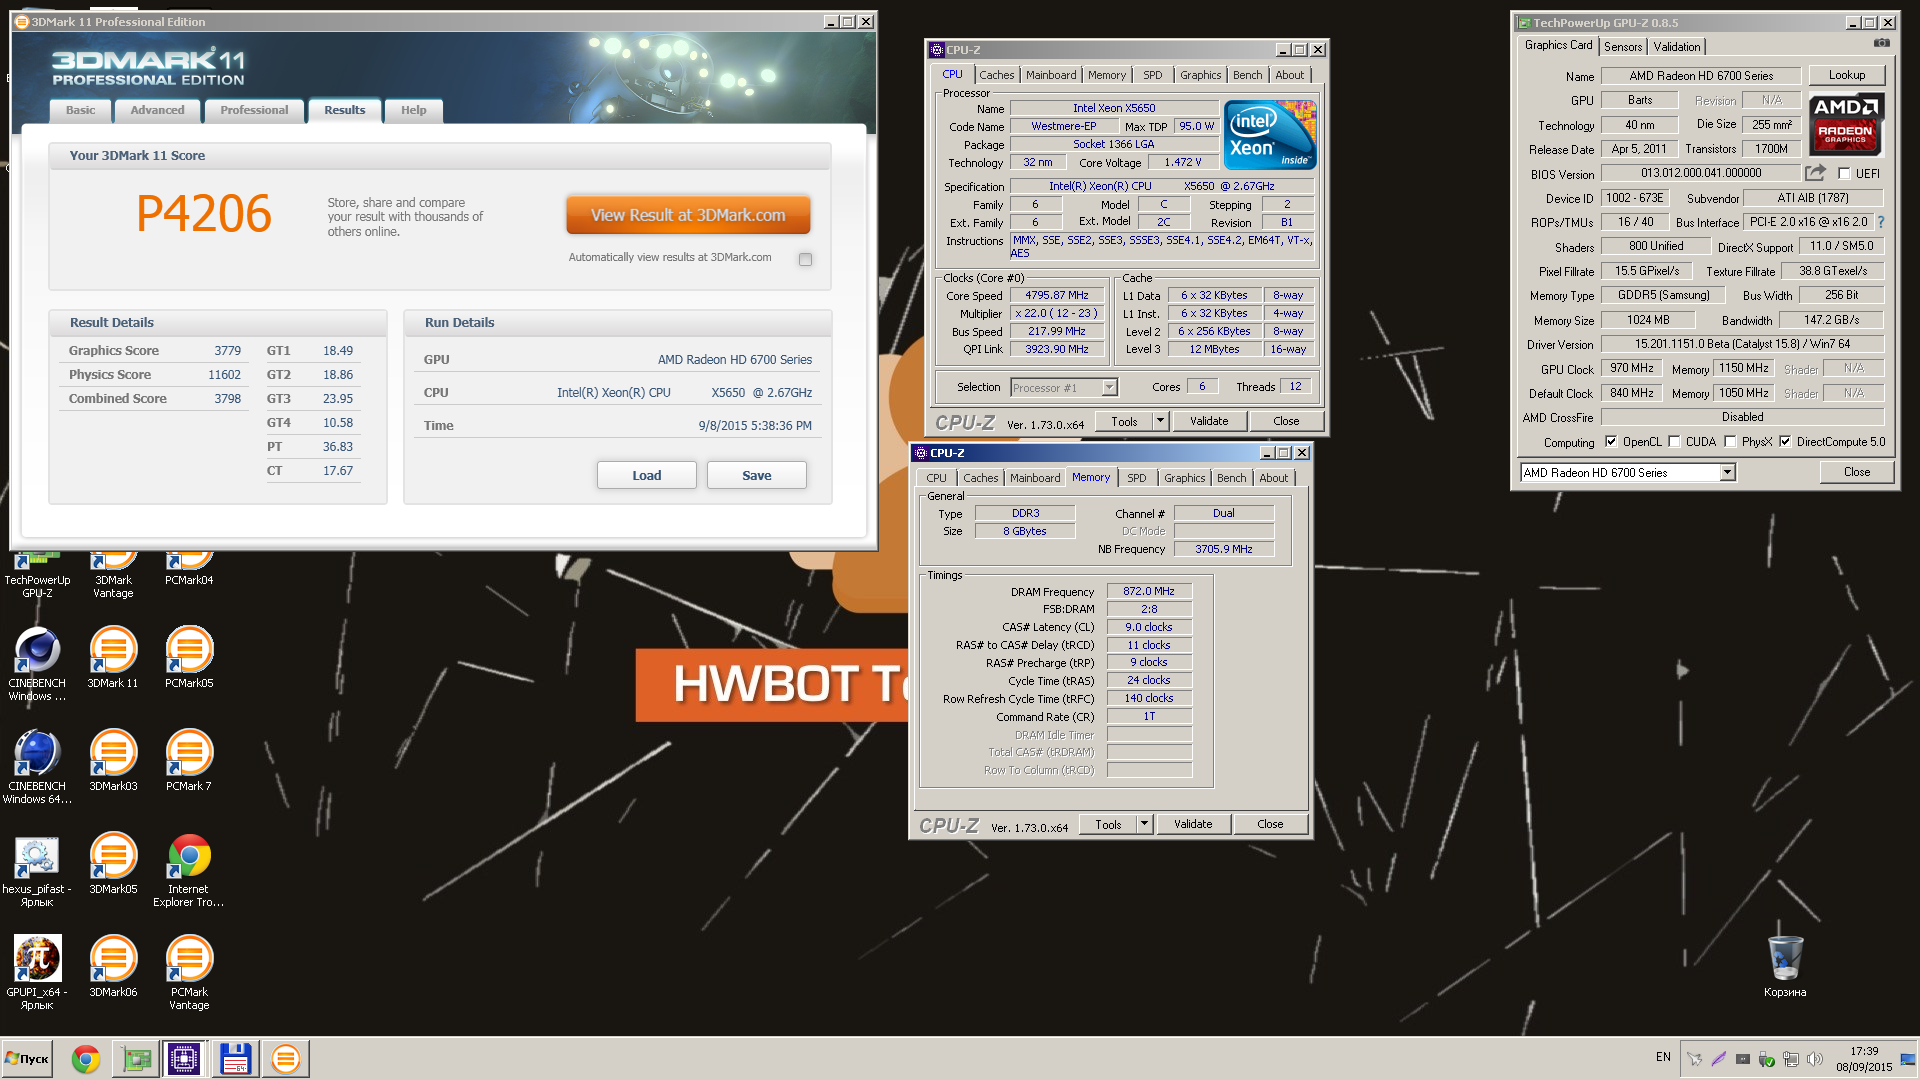The image size is (1920, 1080).
Task: Expand Tools arrow in CPU-Z Memory window
Action: 1144,824
